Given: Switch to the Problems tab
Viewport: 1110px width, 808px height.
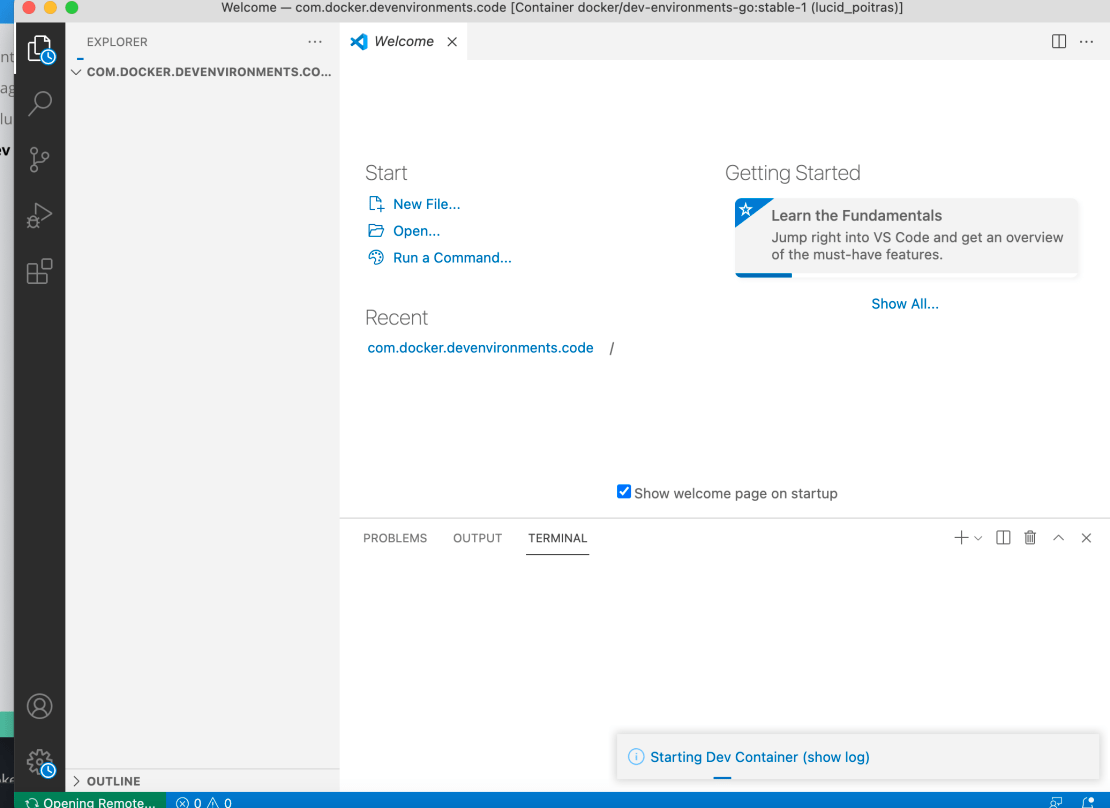Looking at the screenshot, I should [x=395, y=538].
